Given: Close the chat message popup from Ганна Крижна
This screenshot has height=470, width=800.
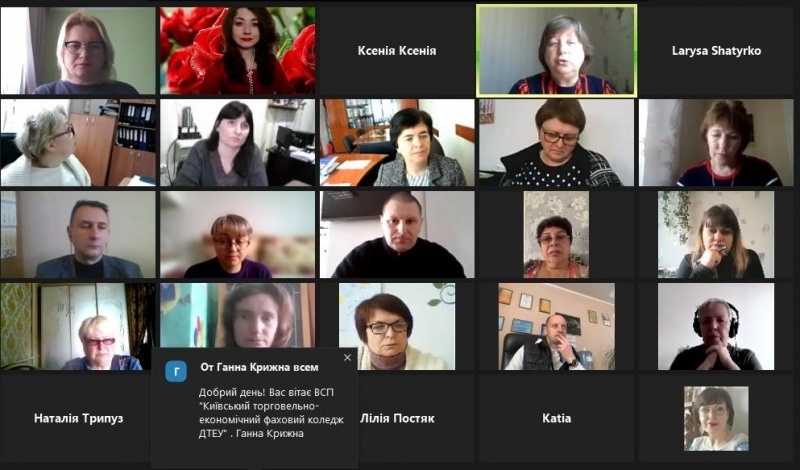Looking at the screenshot, I should (x=347, y=358).
